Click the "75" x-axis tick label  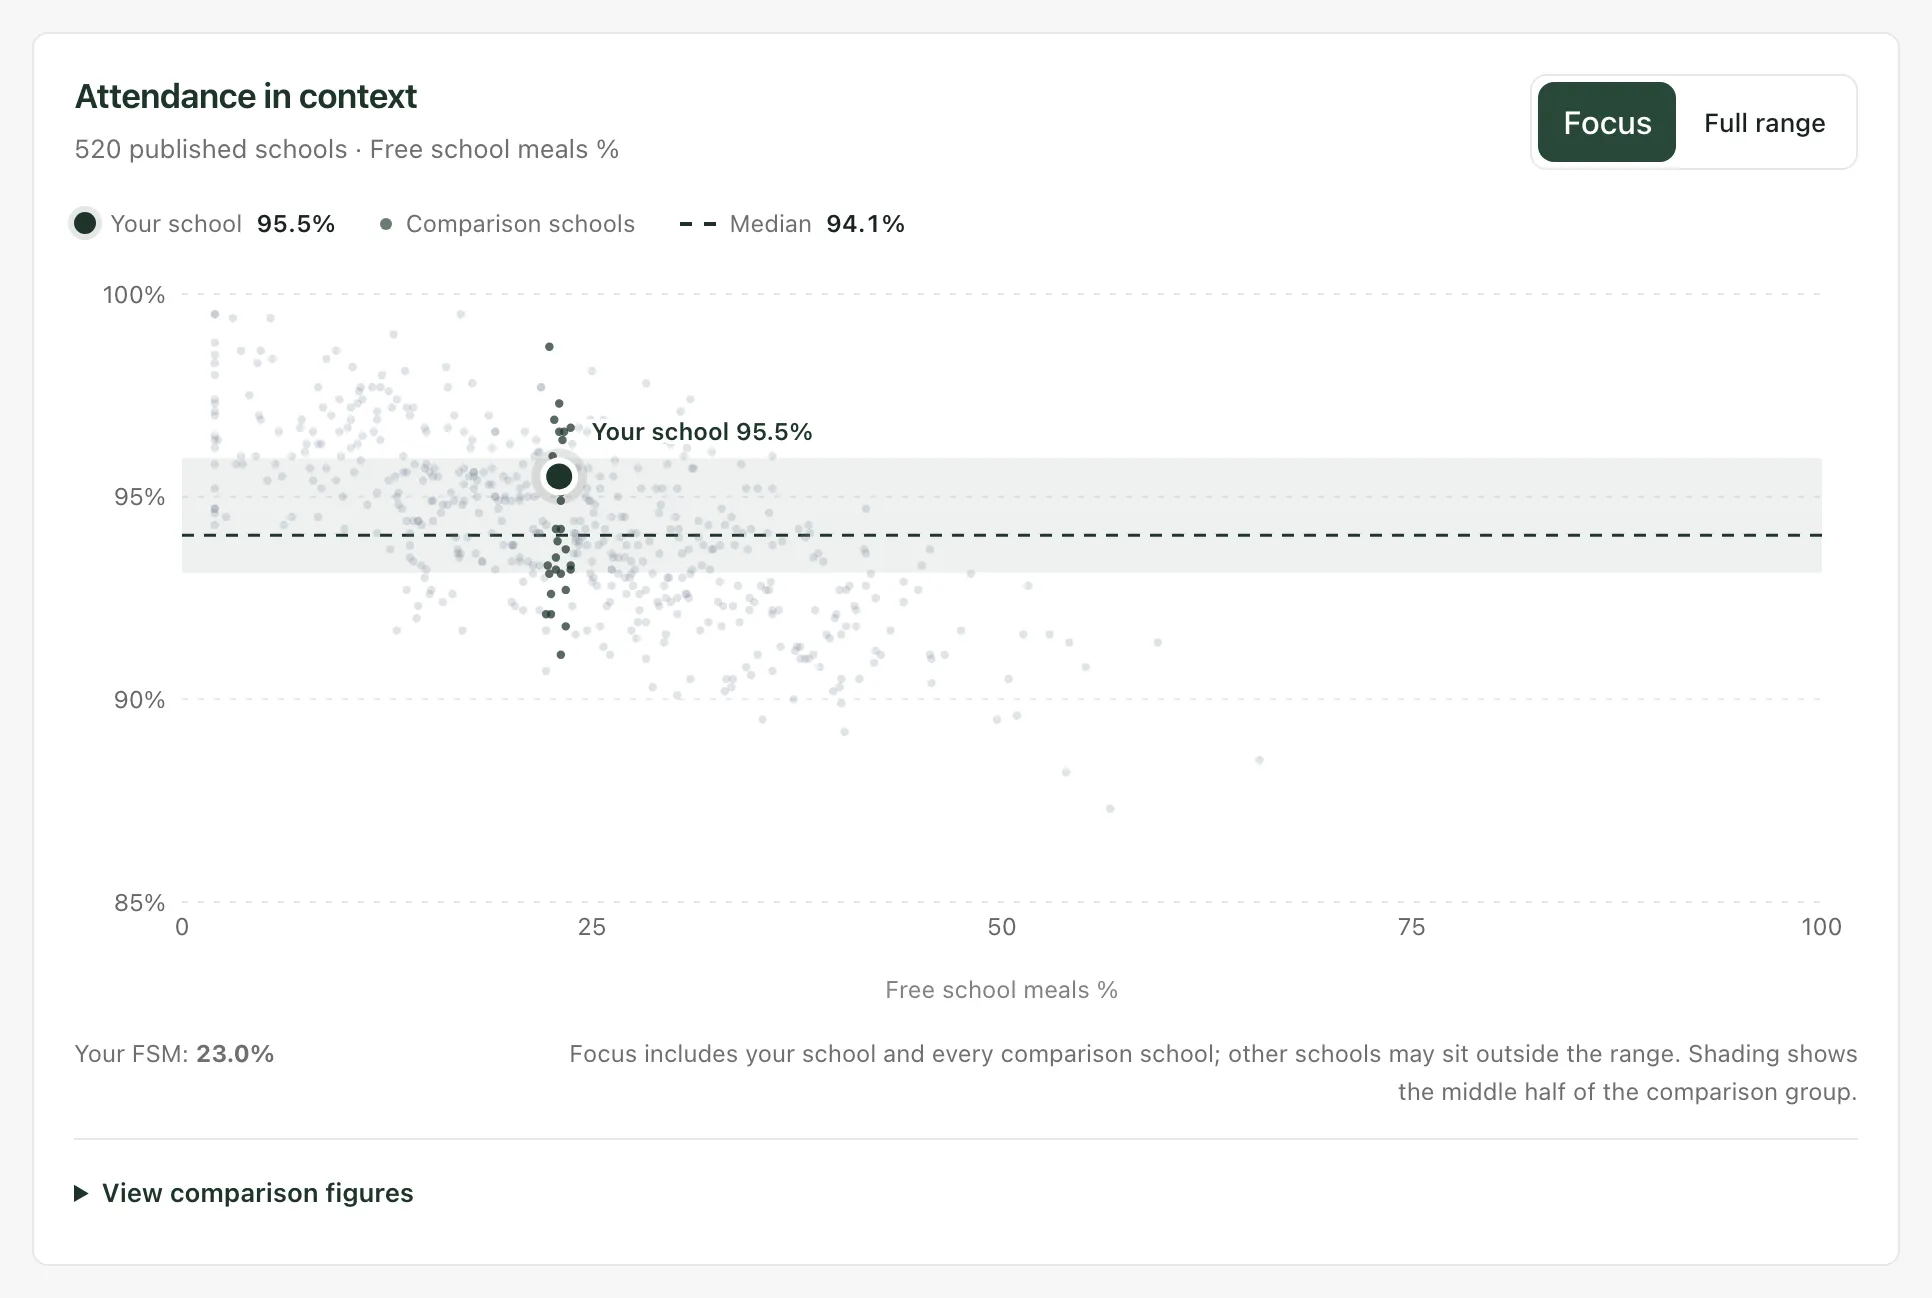1411,927
